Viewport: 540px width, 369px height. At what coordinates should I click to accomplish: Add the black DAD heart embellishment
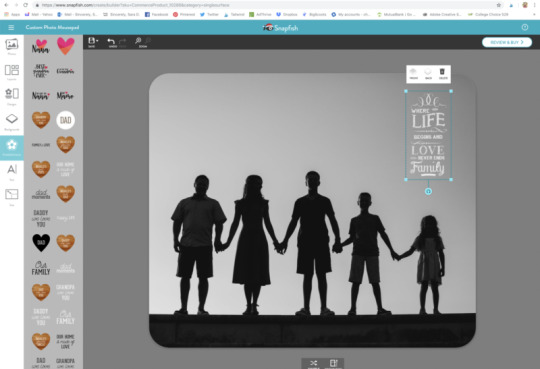(41, 242)
